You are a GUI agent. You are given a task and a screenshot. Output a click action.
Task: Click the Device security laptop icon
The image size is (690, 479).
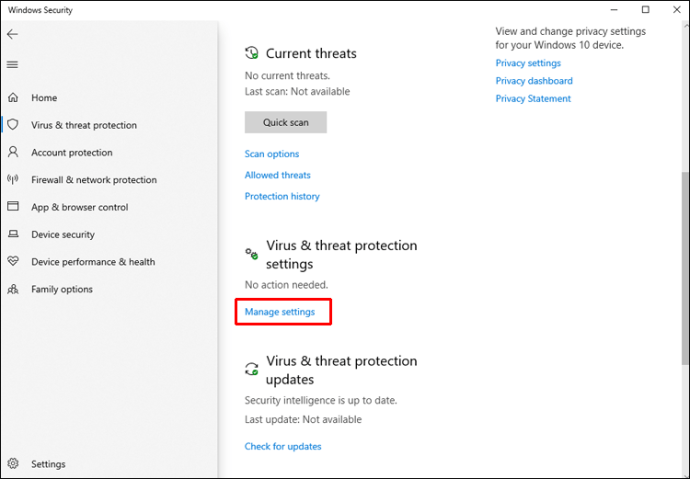(13, 234)
